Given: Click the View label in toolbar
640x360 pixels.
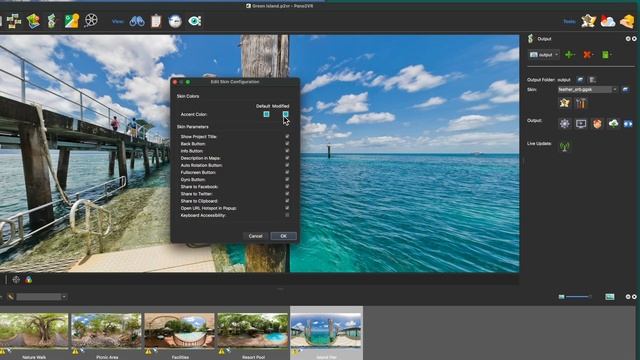Looking at the screenshot, I should (118, 21).
